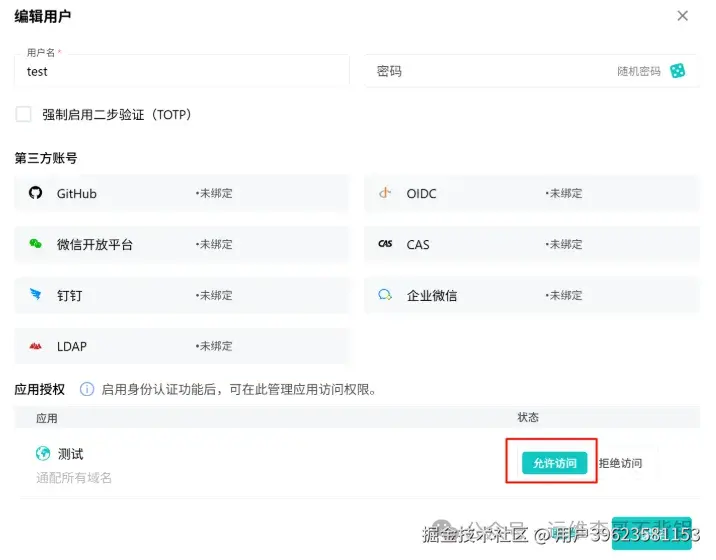Close the 编辑用户 dialog
Screen dimensions: 716x560
click(x=682, y=16)
